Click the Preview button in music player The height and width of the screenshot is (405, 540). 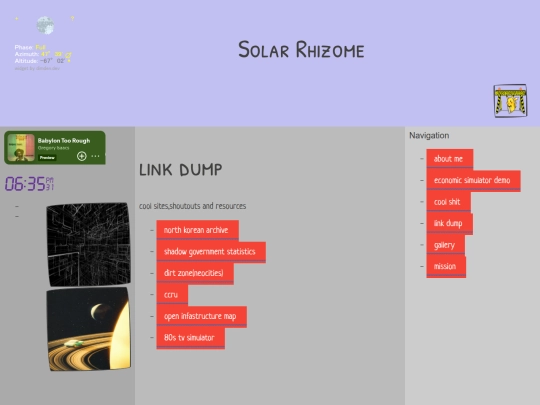[x=47, y=157]
